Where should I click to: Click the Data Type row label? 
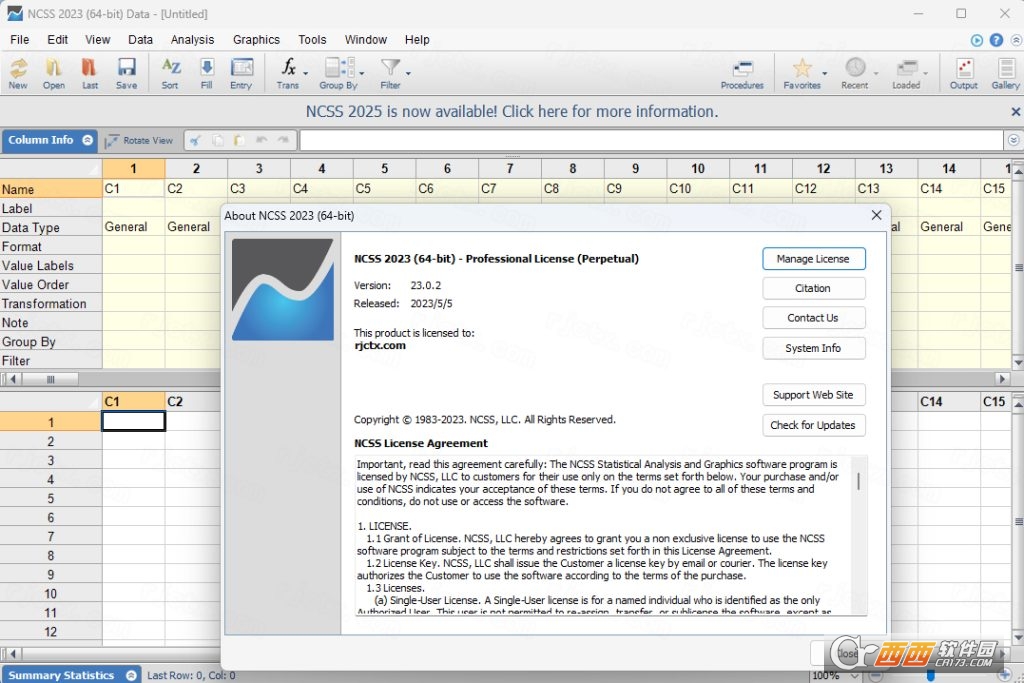coord(51,227)
